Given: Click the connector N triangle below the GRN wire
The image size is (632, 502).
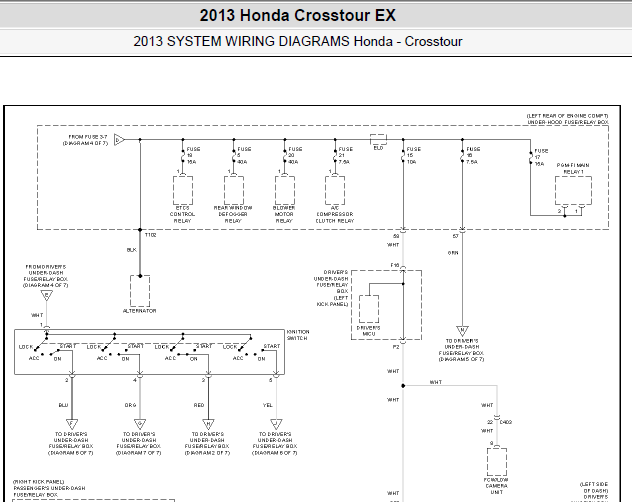Looking at the screenshot, I should [x=462, y=331].
